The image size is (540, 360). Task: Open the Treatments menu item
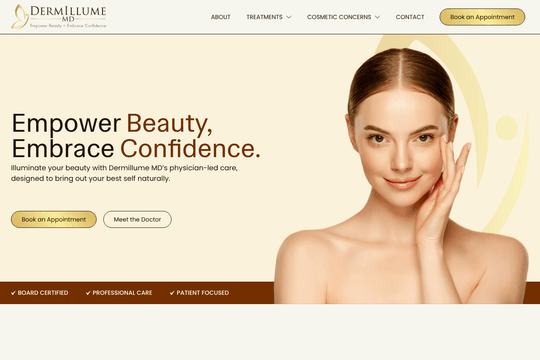coord(264,17)
